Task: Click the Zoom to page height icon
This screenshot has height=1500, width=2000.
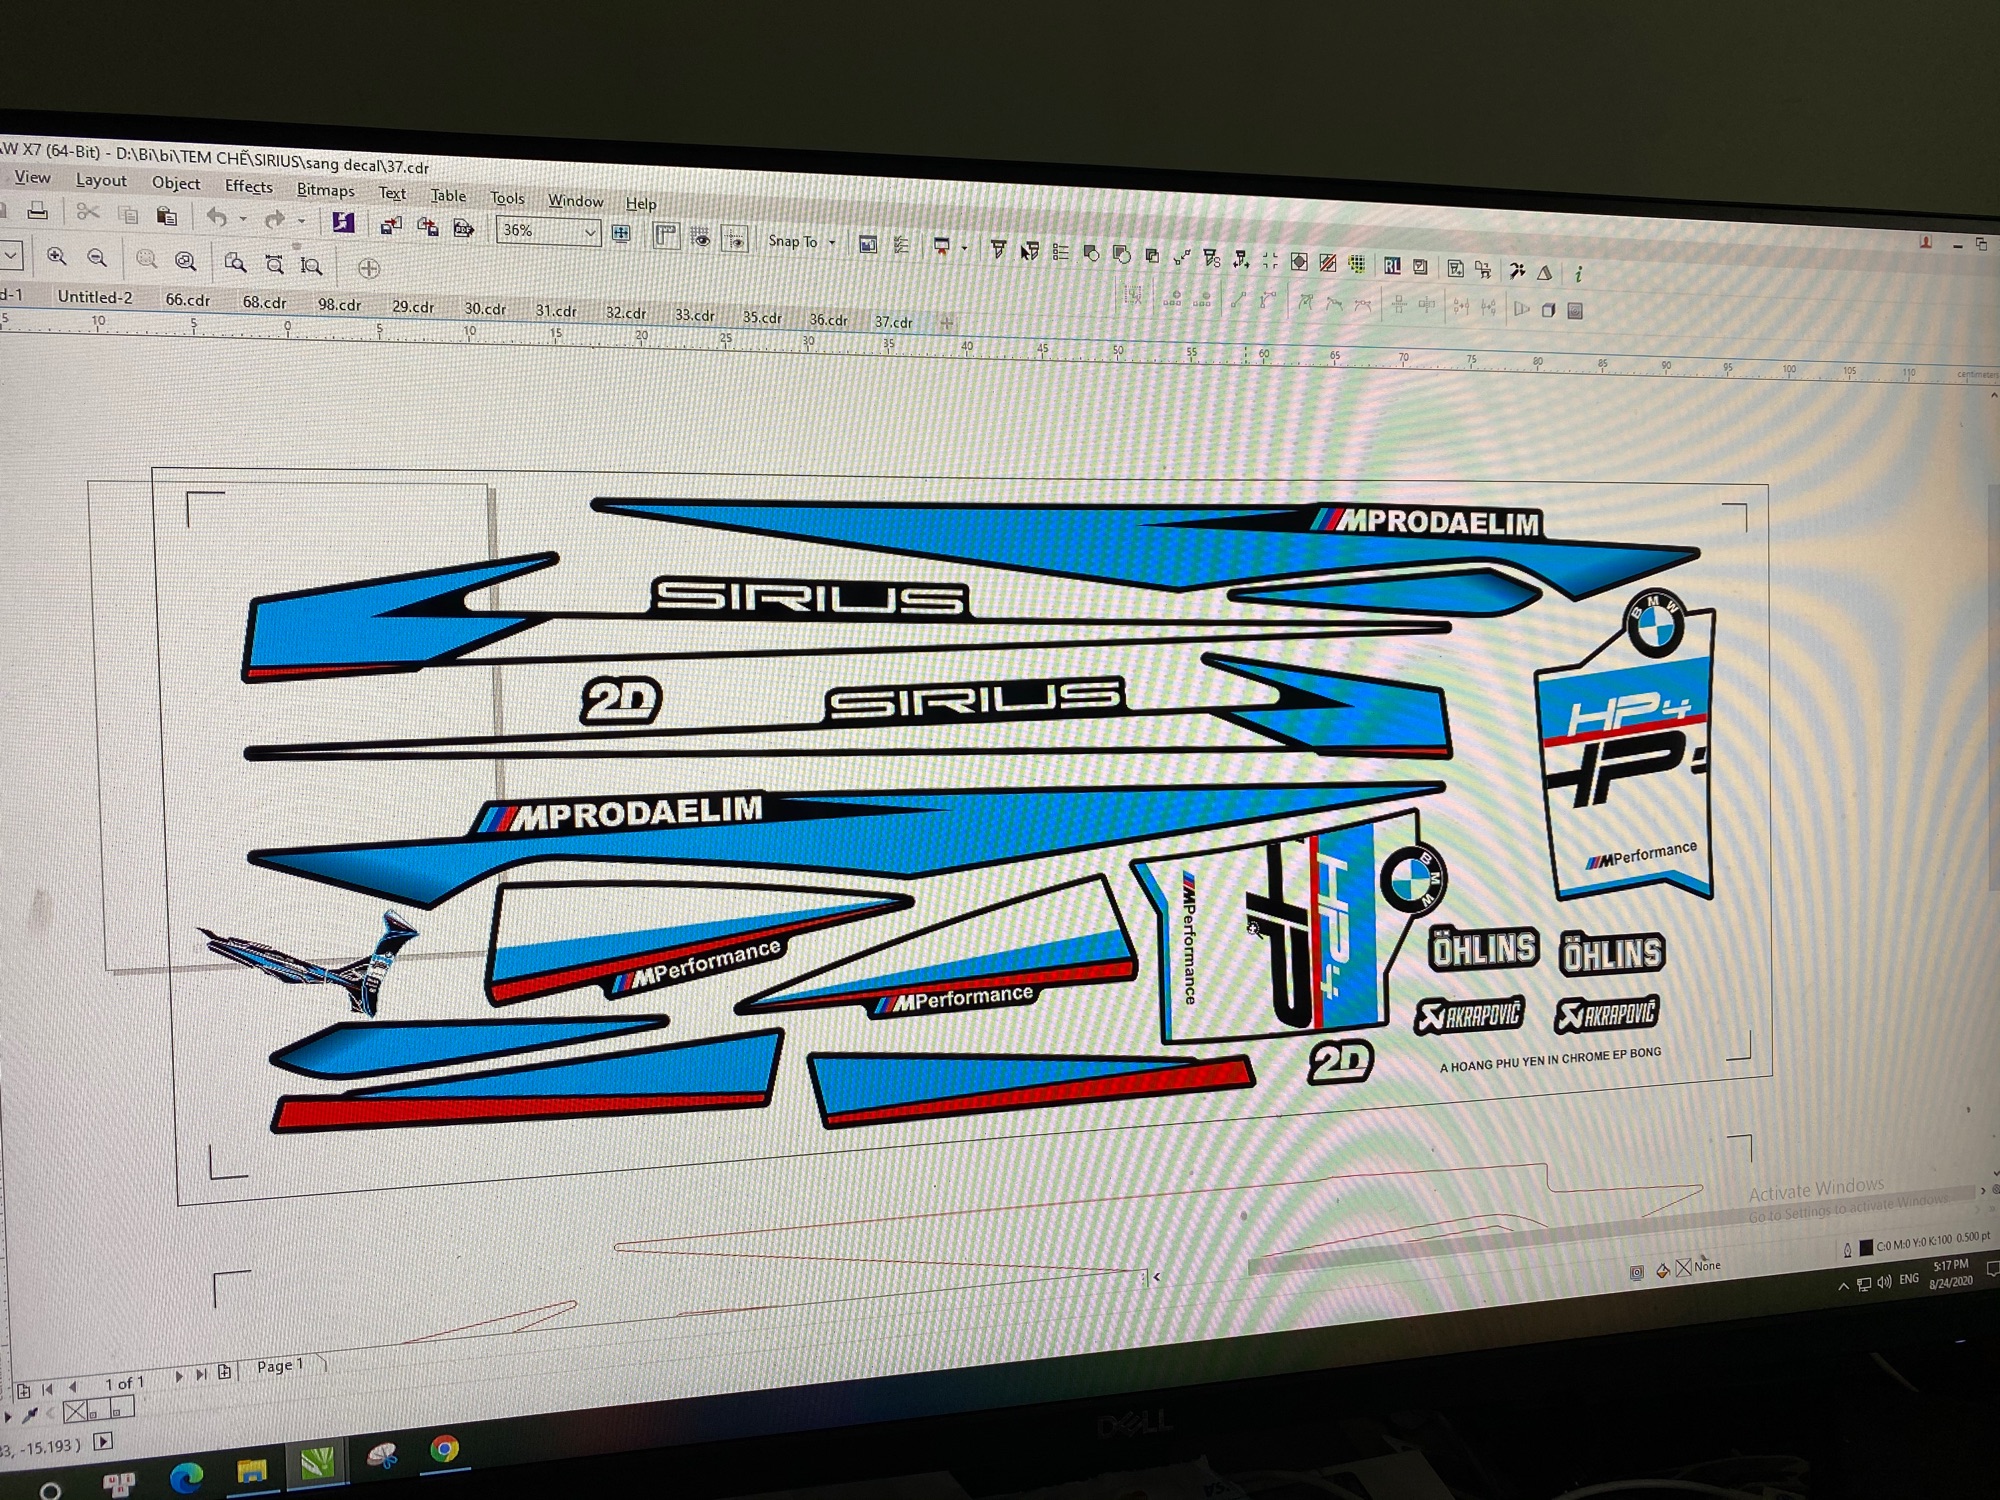Action: tap(311, 265)
